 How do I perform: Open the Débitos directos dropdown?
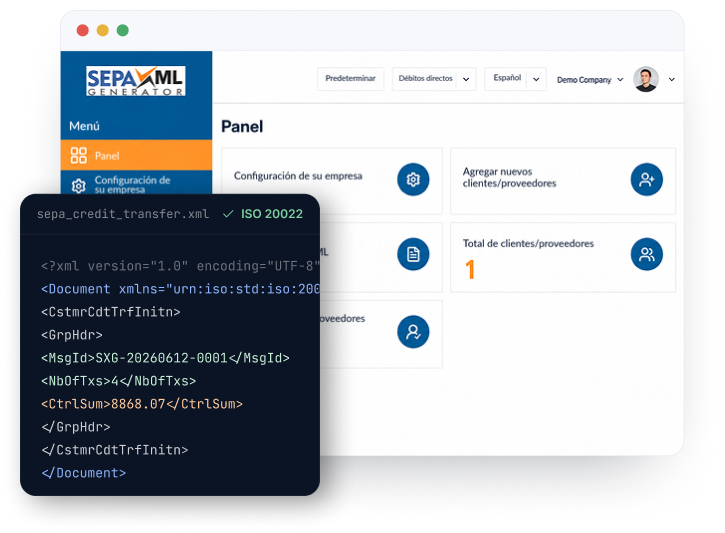coord(434,79)
